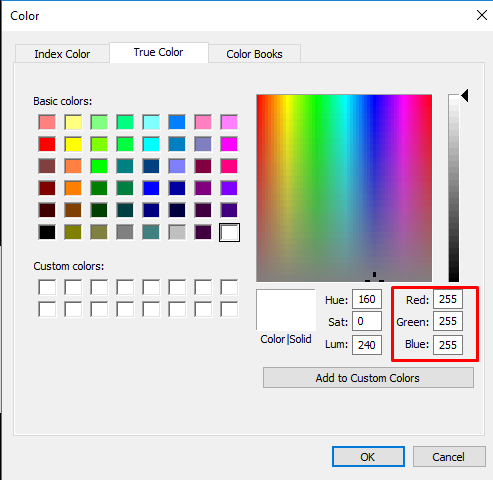493x480 pixels.
Task: Pick the olive swatch next to black
Action: coord(73,232)
